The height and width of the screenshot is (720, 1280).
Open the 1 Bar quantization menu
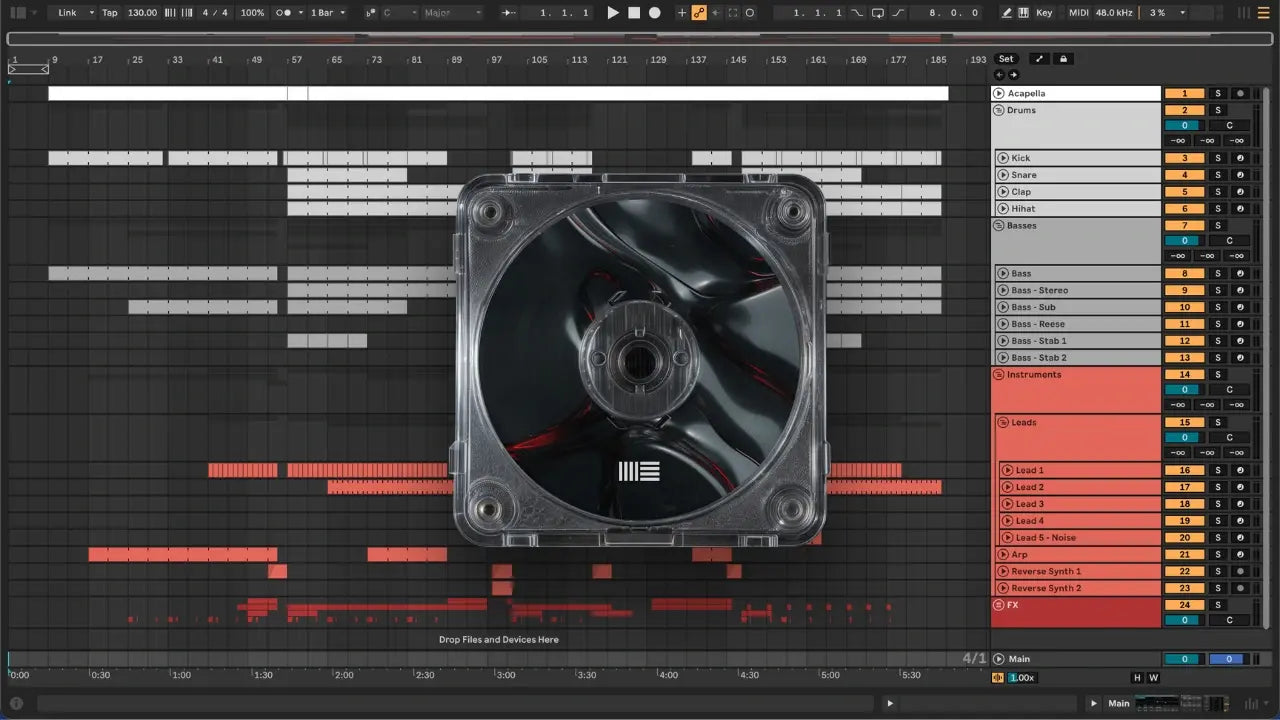click(x=327, y=13)
